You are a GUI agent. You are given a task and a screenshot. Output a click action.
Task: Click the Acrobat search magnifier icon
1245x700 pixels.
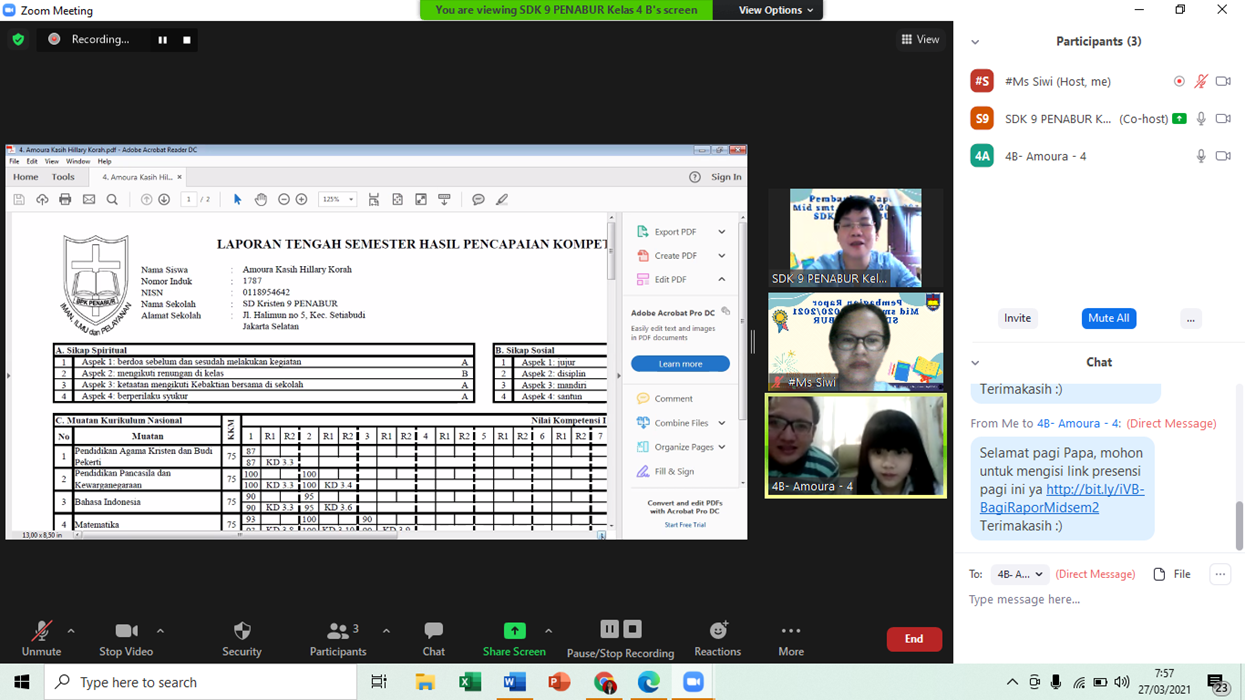pyautogui.click(x=112, y=200)
